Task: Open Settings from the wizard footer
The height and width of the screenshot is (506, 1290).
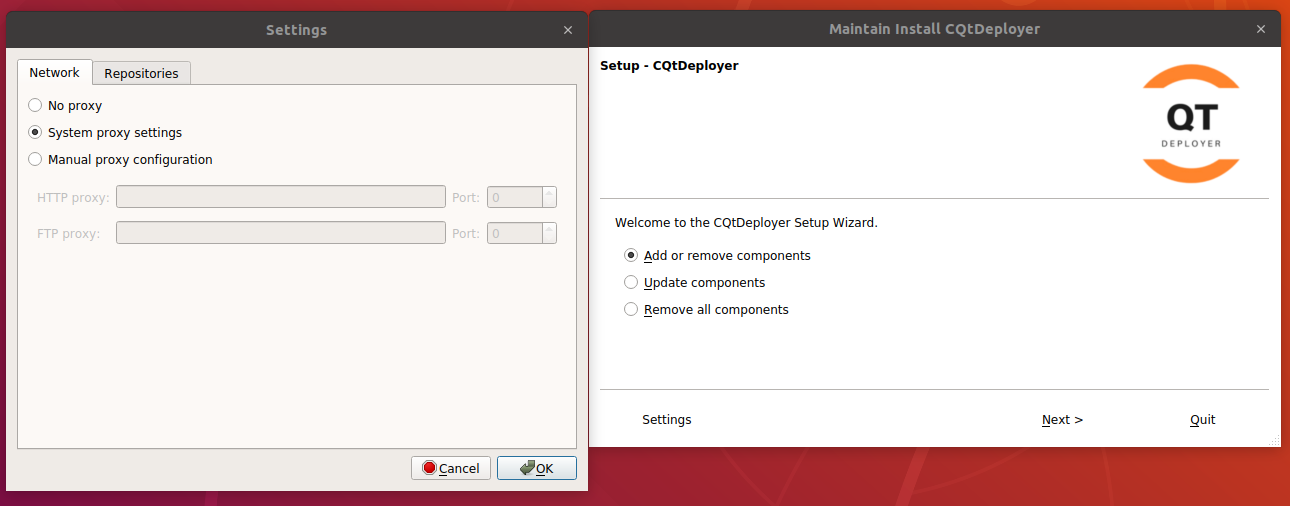Action: (x=666, y=420)
